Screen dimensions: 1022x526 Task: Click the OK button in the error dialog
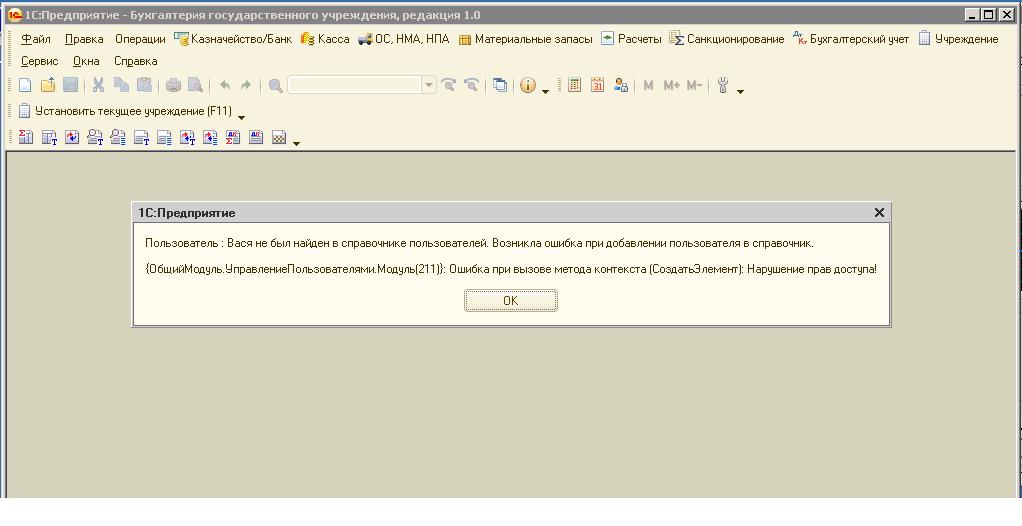510,300
